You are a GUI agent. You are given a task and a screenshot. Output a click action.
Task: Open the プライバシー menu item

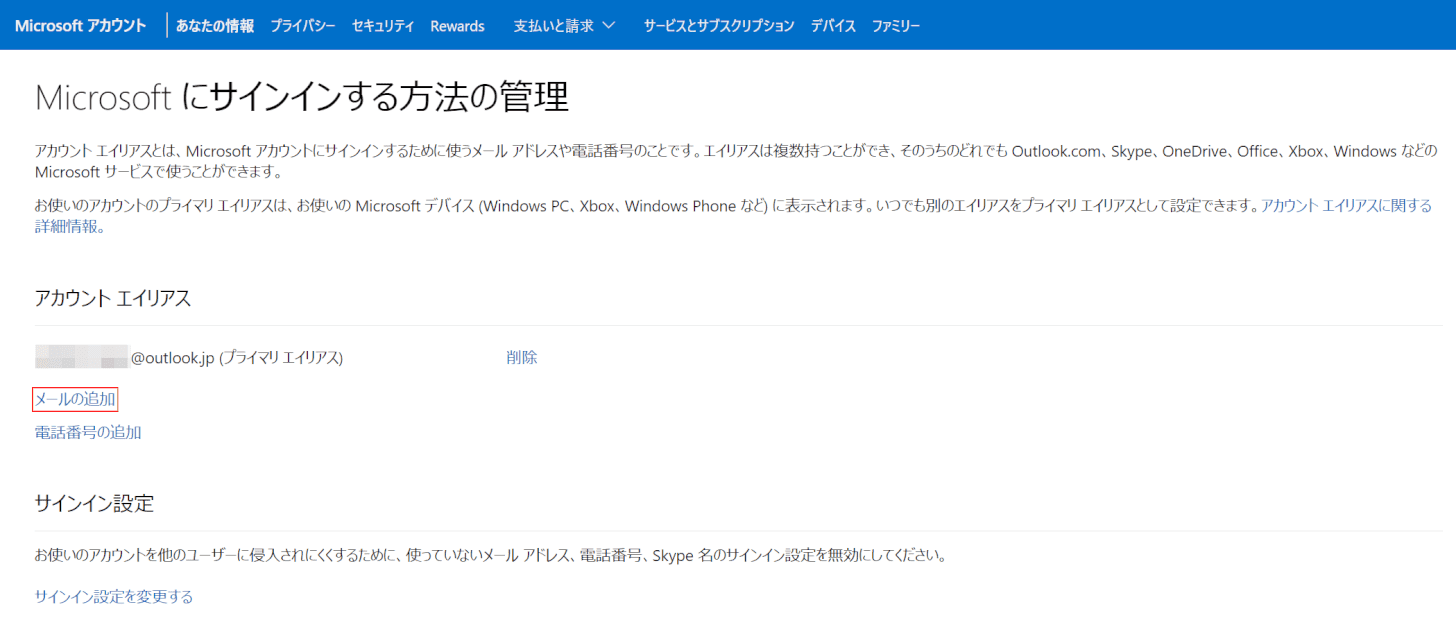(303, 26)
